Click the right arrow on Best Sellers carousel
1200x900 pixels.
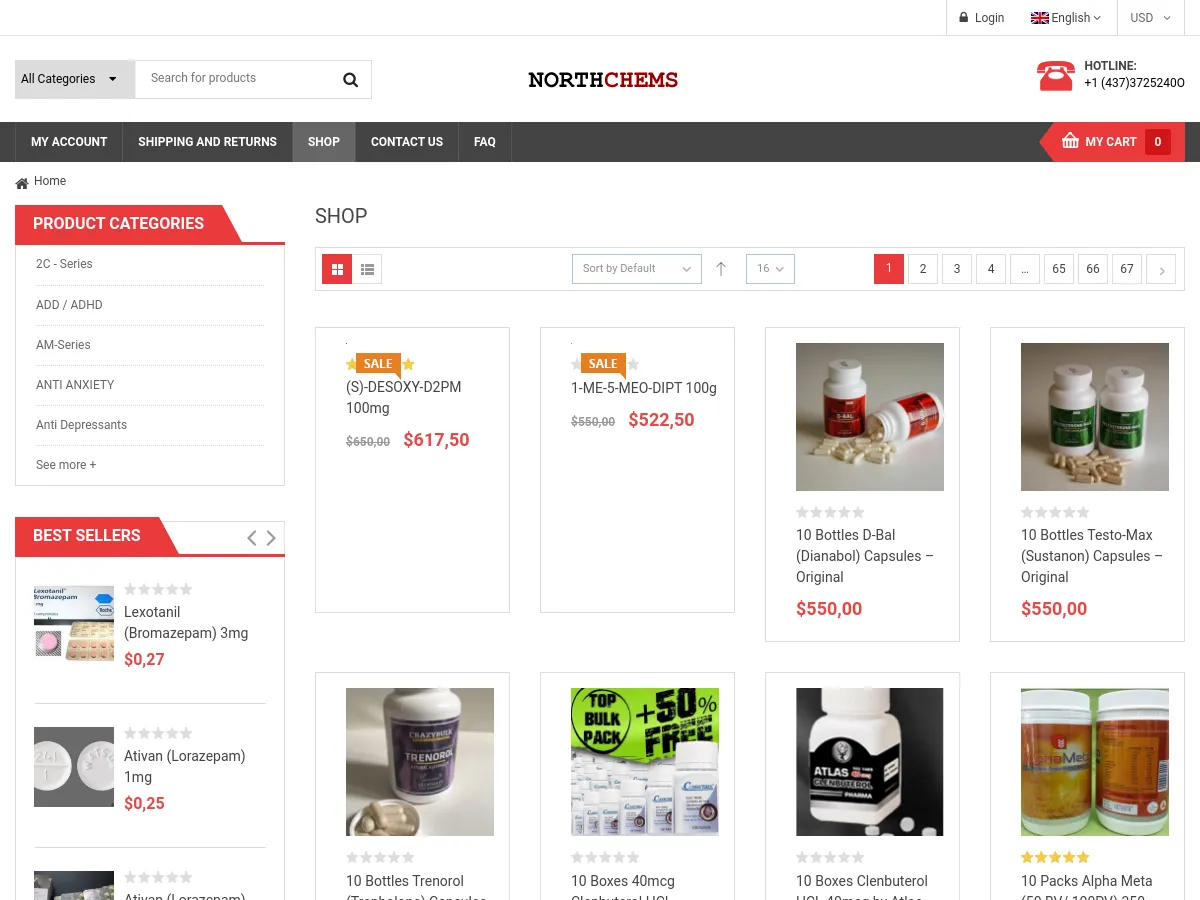click(270, 537)
